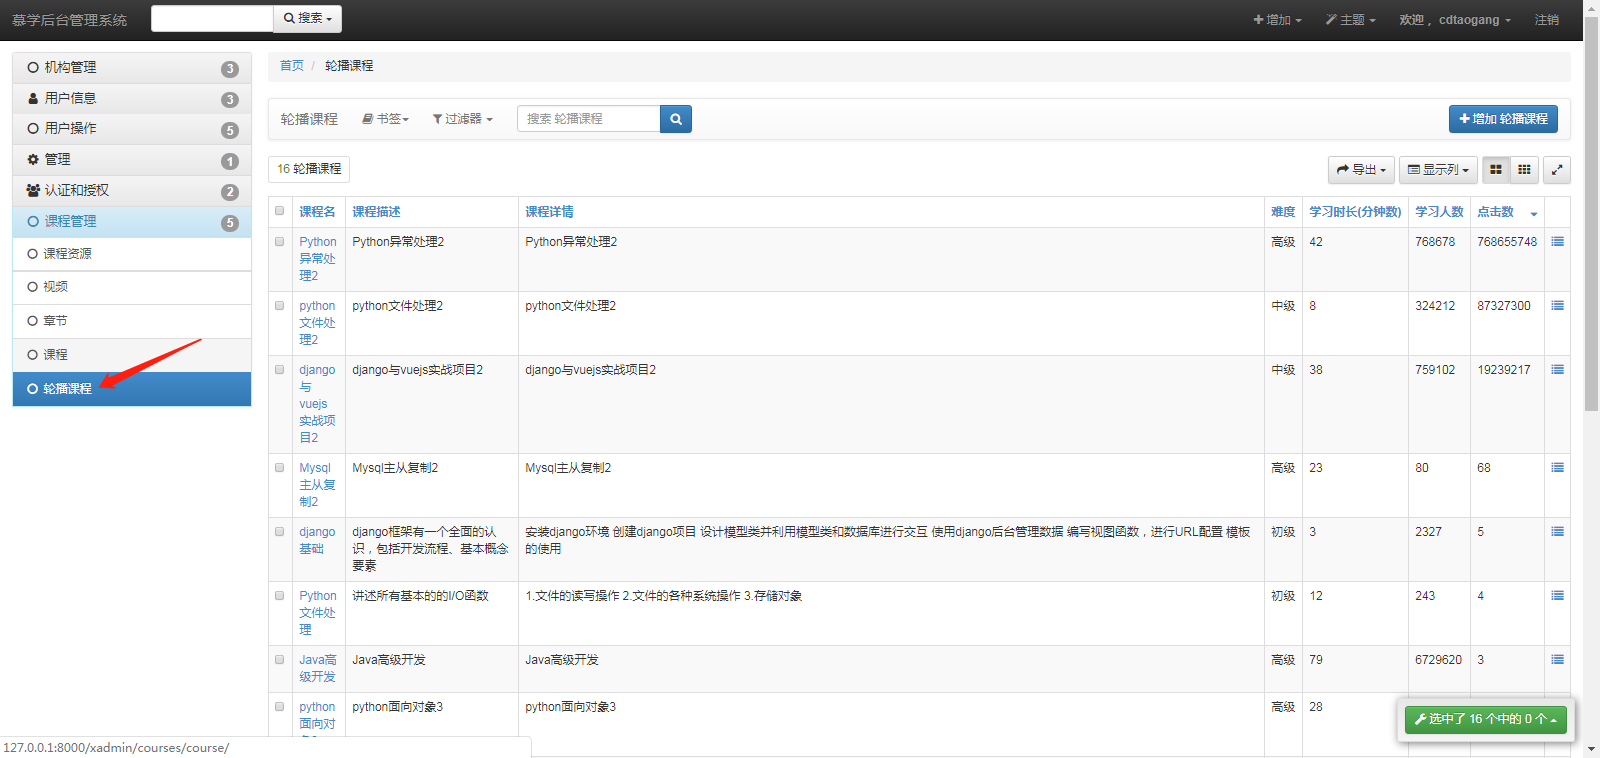Focus the top bar search input
This screenshot has width=1600, height=758.
tap(212, 19)
